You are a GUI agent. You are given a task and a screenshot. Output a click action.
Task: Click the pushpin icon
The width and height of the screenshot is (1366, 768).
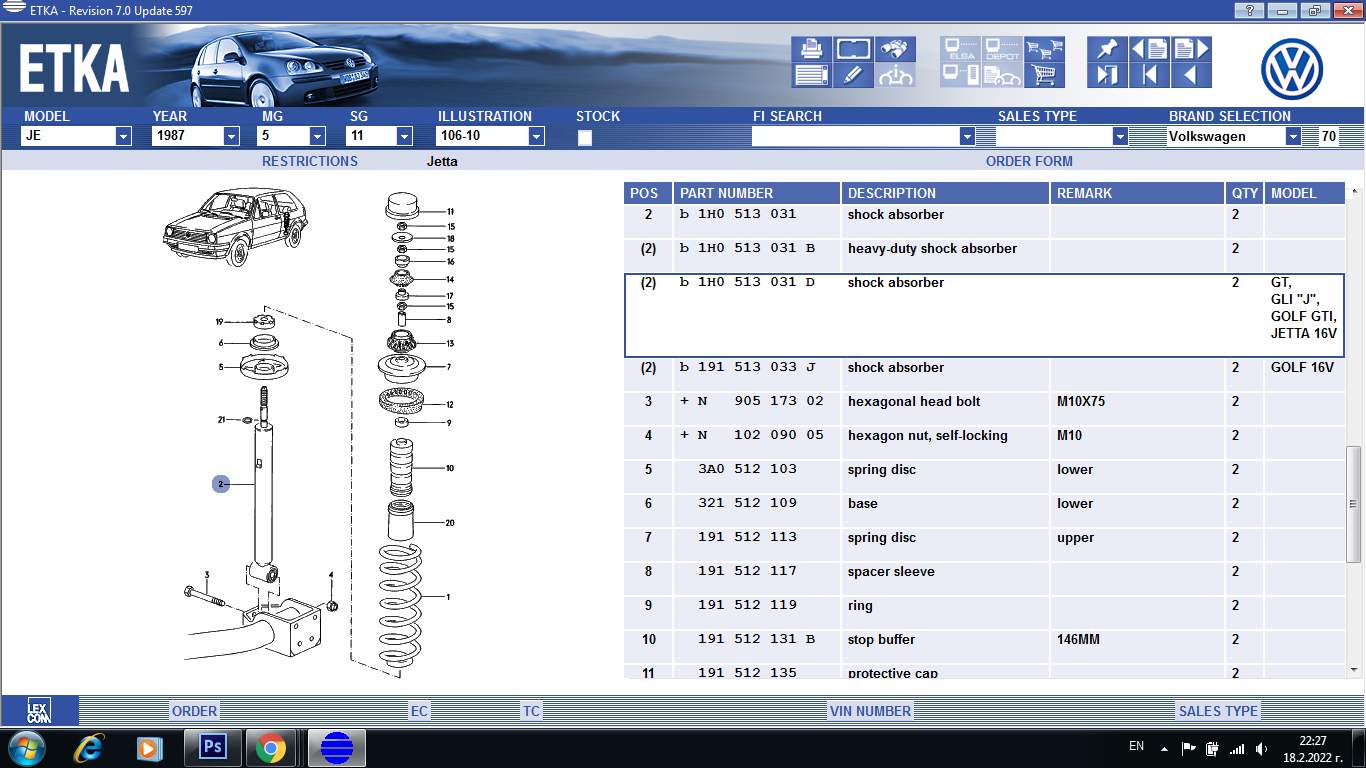[x=1106, y=49]
